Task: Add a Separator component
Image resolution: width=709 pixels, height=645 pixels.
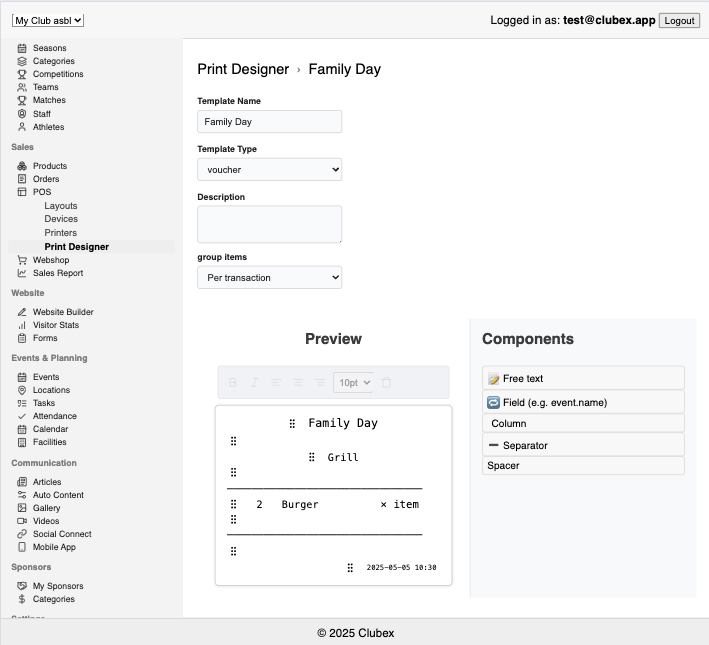Action: tap(583, 445)
